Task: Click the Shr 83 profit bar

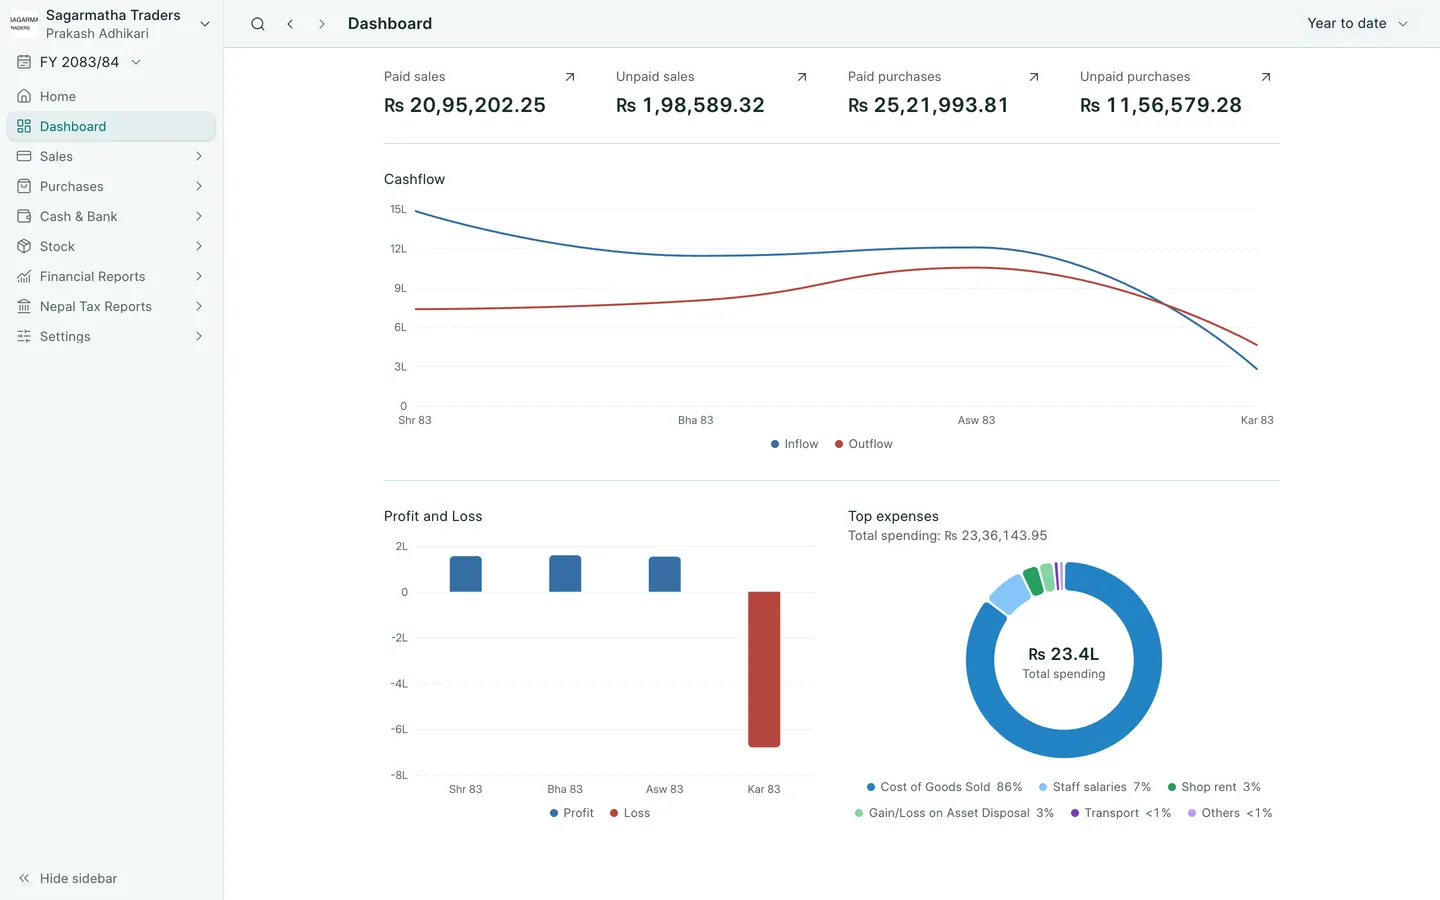Action: 466,574
